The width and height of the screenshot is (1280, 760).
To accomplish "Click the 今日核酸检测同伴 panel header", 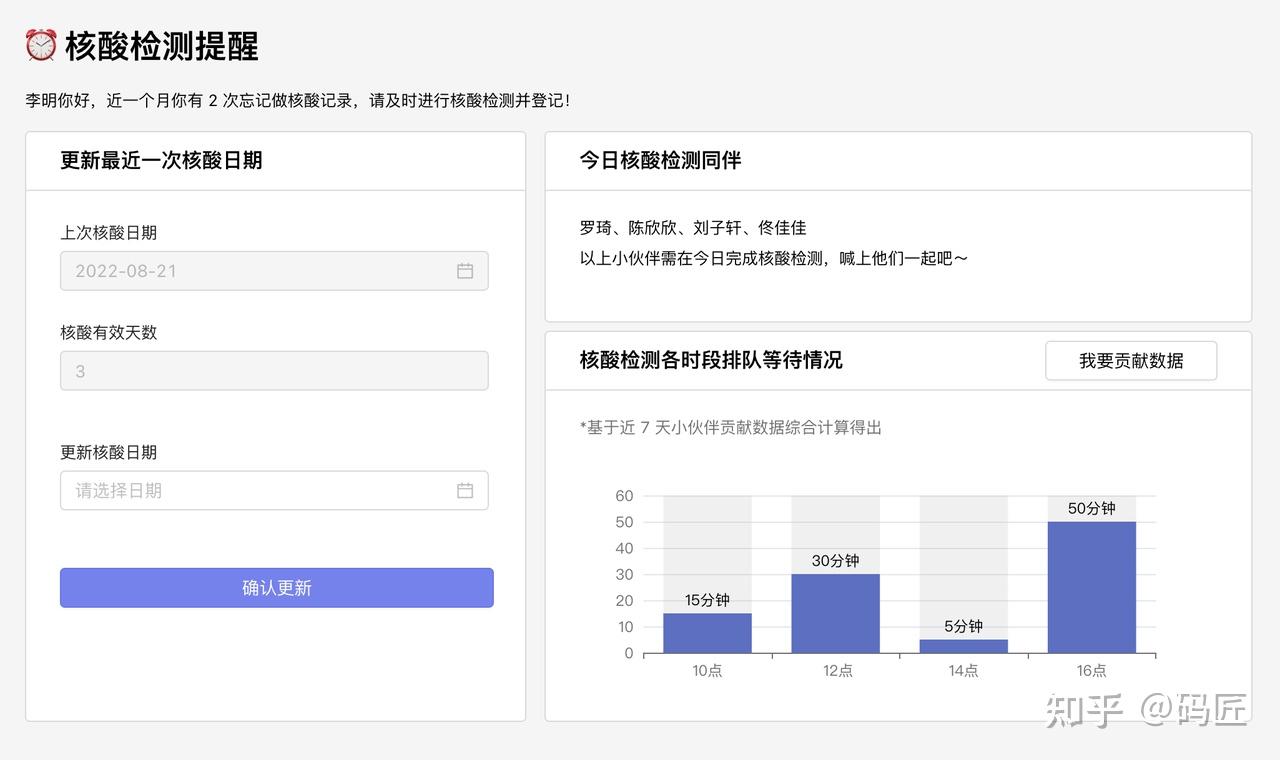I will click(x=660, y=160).
